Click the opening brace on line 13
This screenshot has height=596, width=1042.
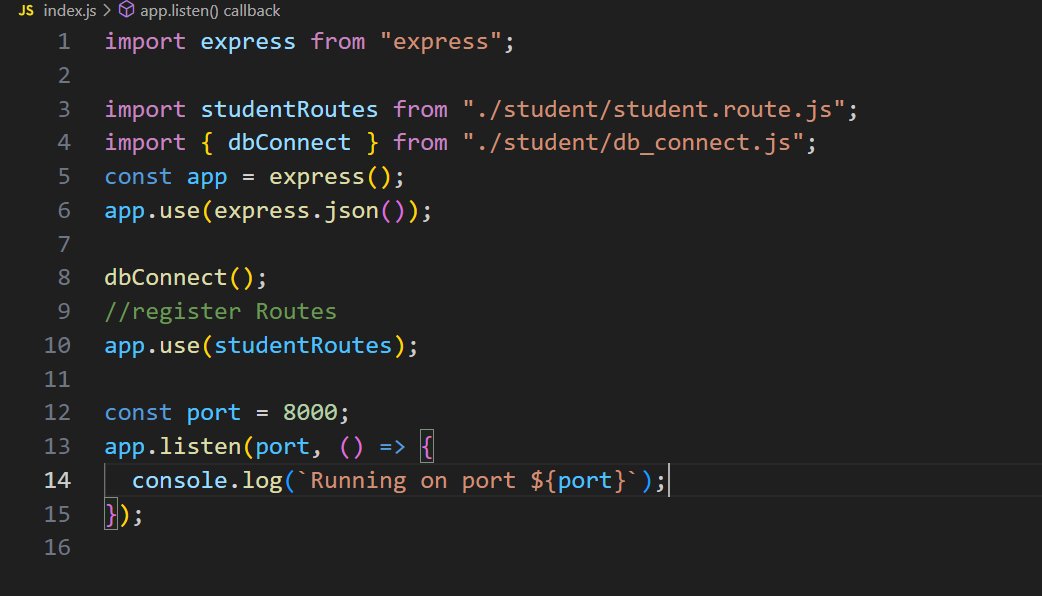coord(427,447)
